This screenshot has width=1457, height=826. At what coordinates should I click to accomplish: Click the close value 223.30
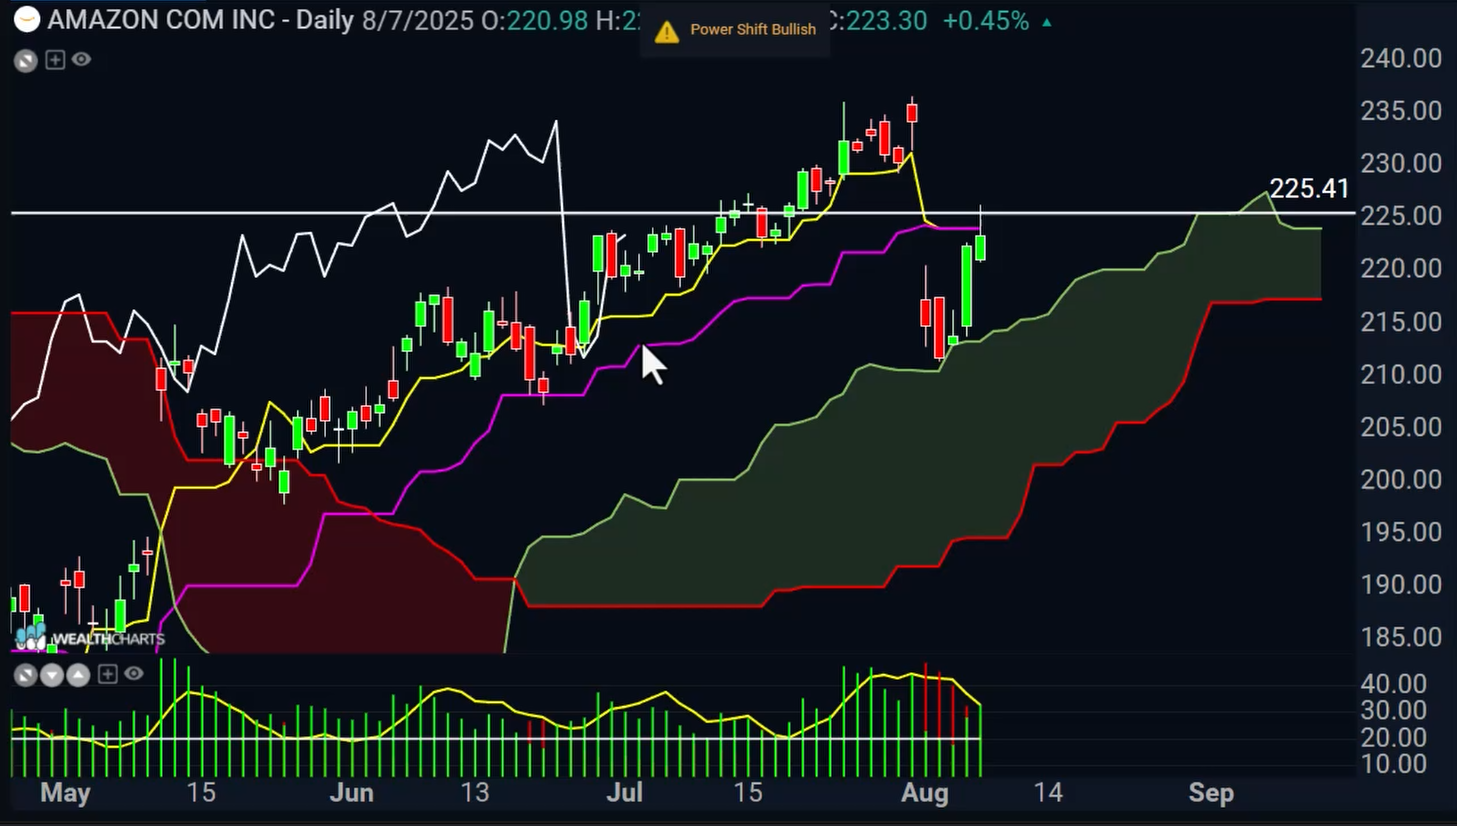(886, 20)
